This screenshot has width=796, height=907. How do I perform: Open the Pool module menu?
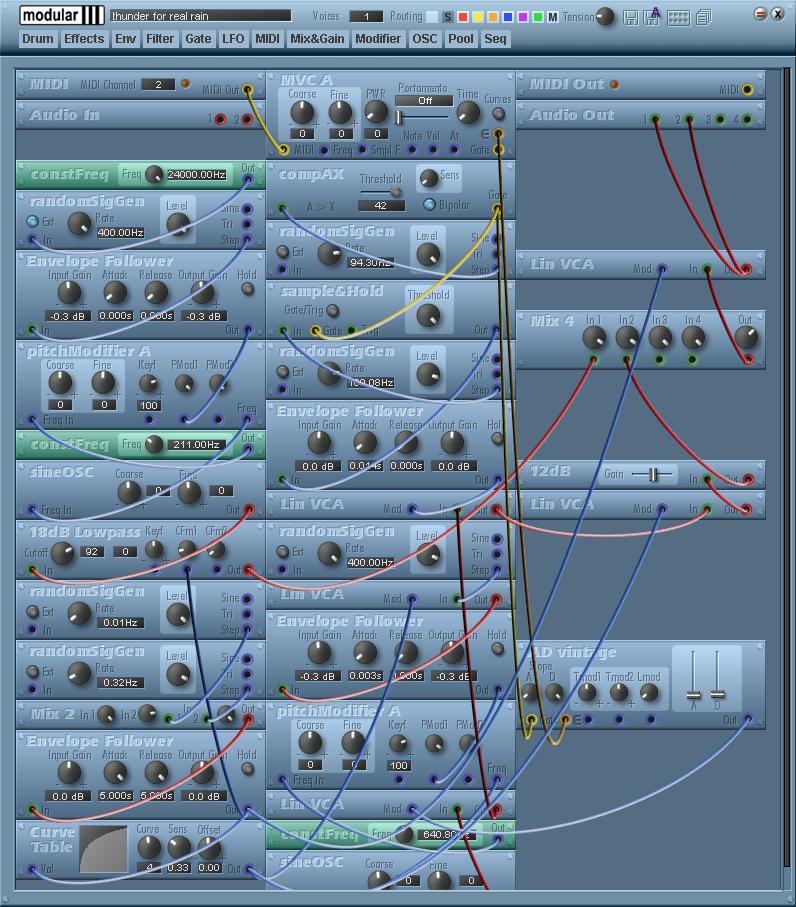click(460, 39)
